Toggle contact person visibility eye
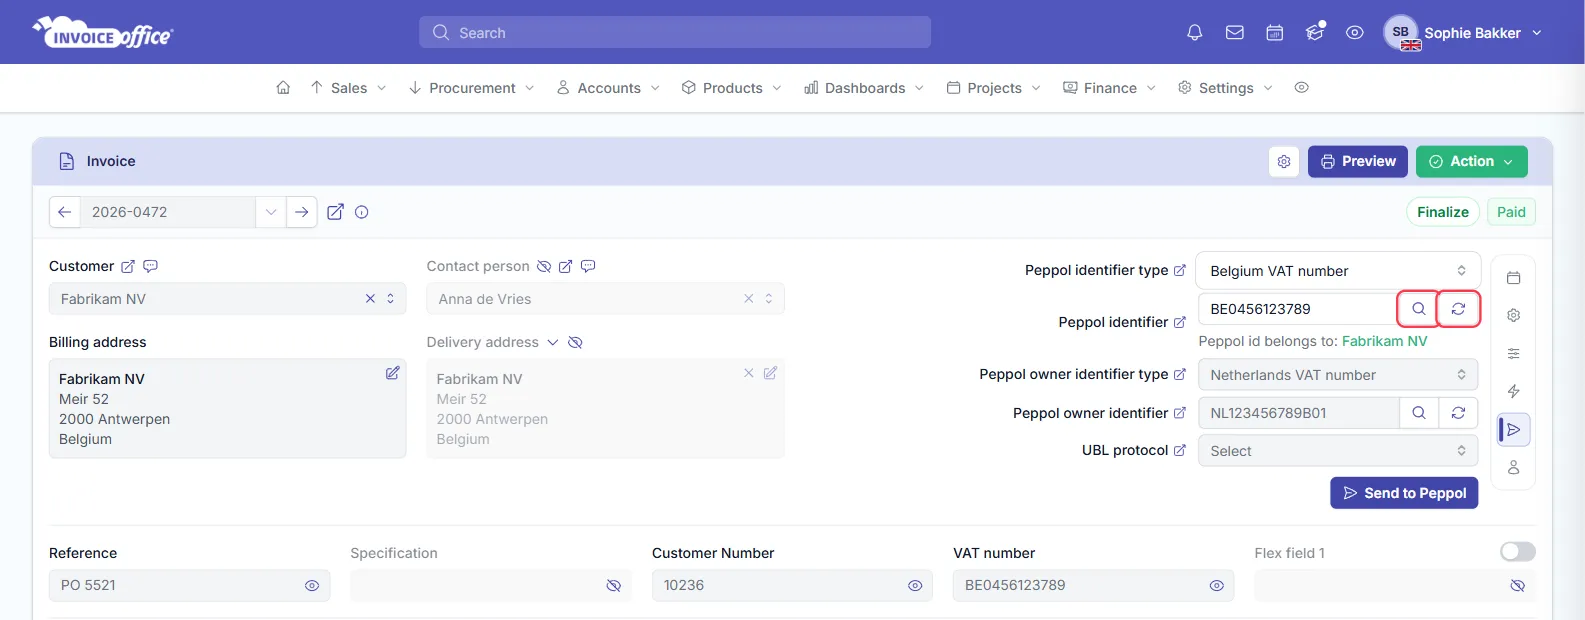Screen dimensions: 1585x620 click(544, 267)
